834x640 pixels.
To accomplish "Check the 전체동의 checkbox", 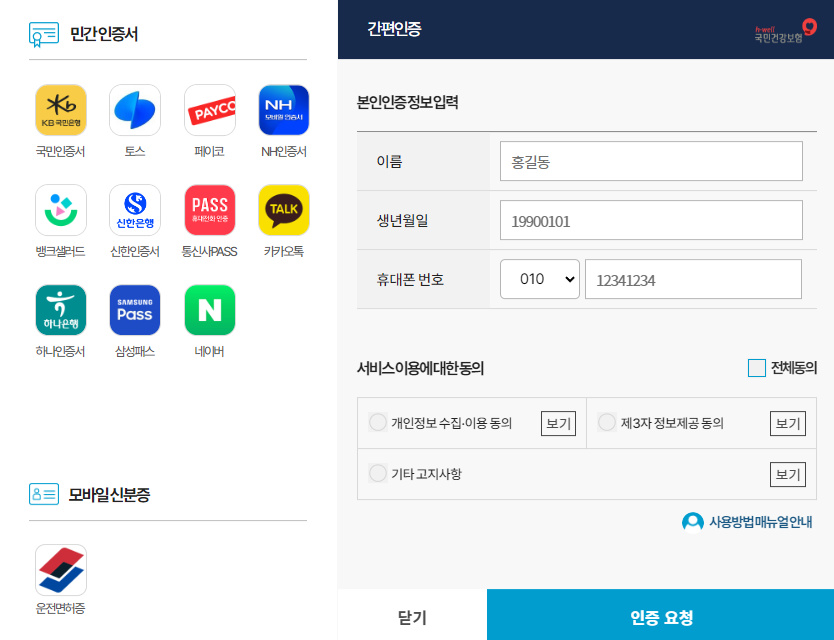I will tap(756, 368).
